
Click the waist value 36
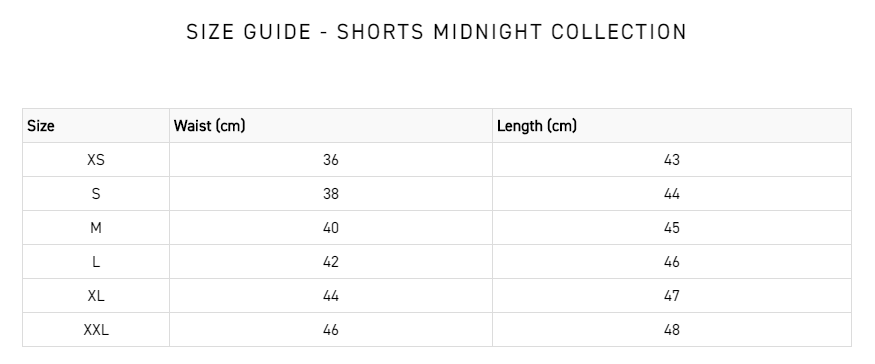click(x=331, y=160)
